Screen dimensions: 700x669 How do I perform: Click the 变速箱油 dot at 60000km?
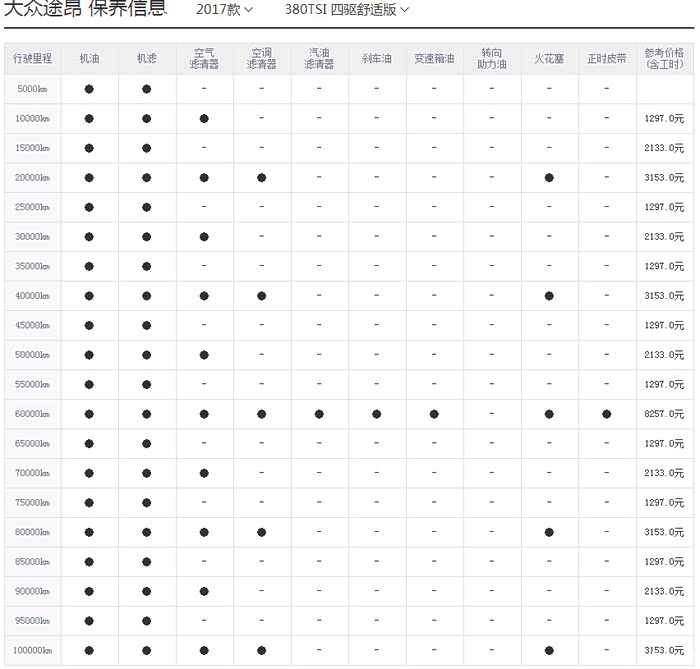434,414
